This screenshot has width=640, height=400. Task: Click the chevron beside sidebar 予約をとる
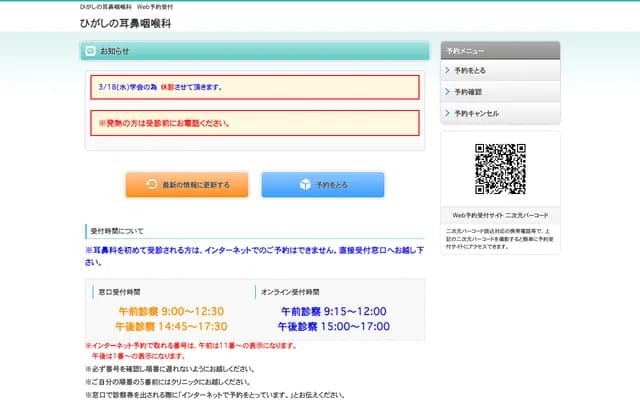(447, 71)
